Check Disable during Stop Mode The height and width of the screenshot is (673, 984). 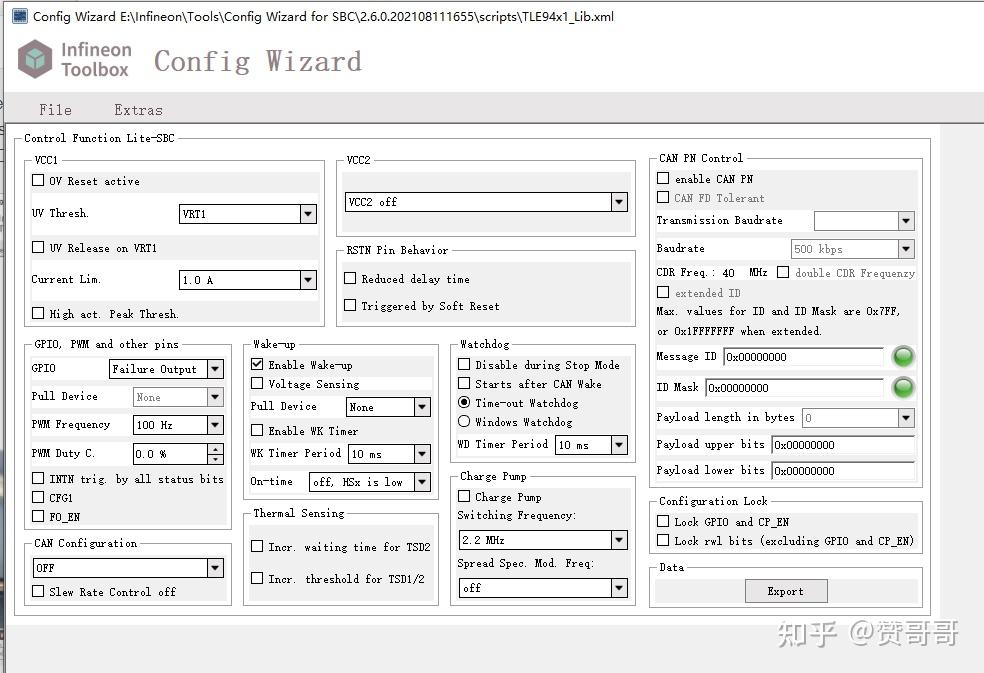coord(464,364)
